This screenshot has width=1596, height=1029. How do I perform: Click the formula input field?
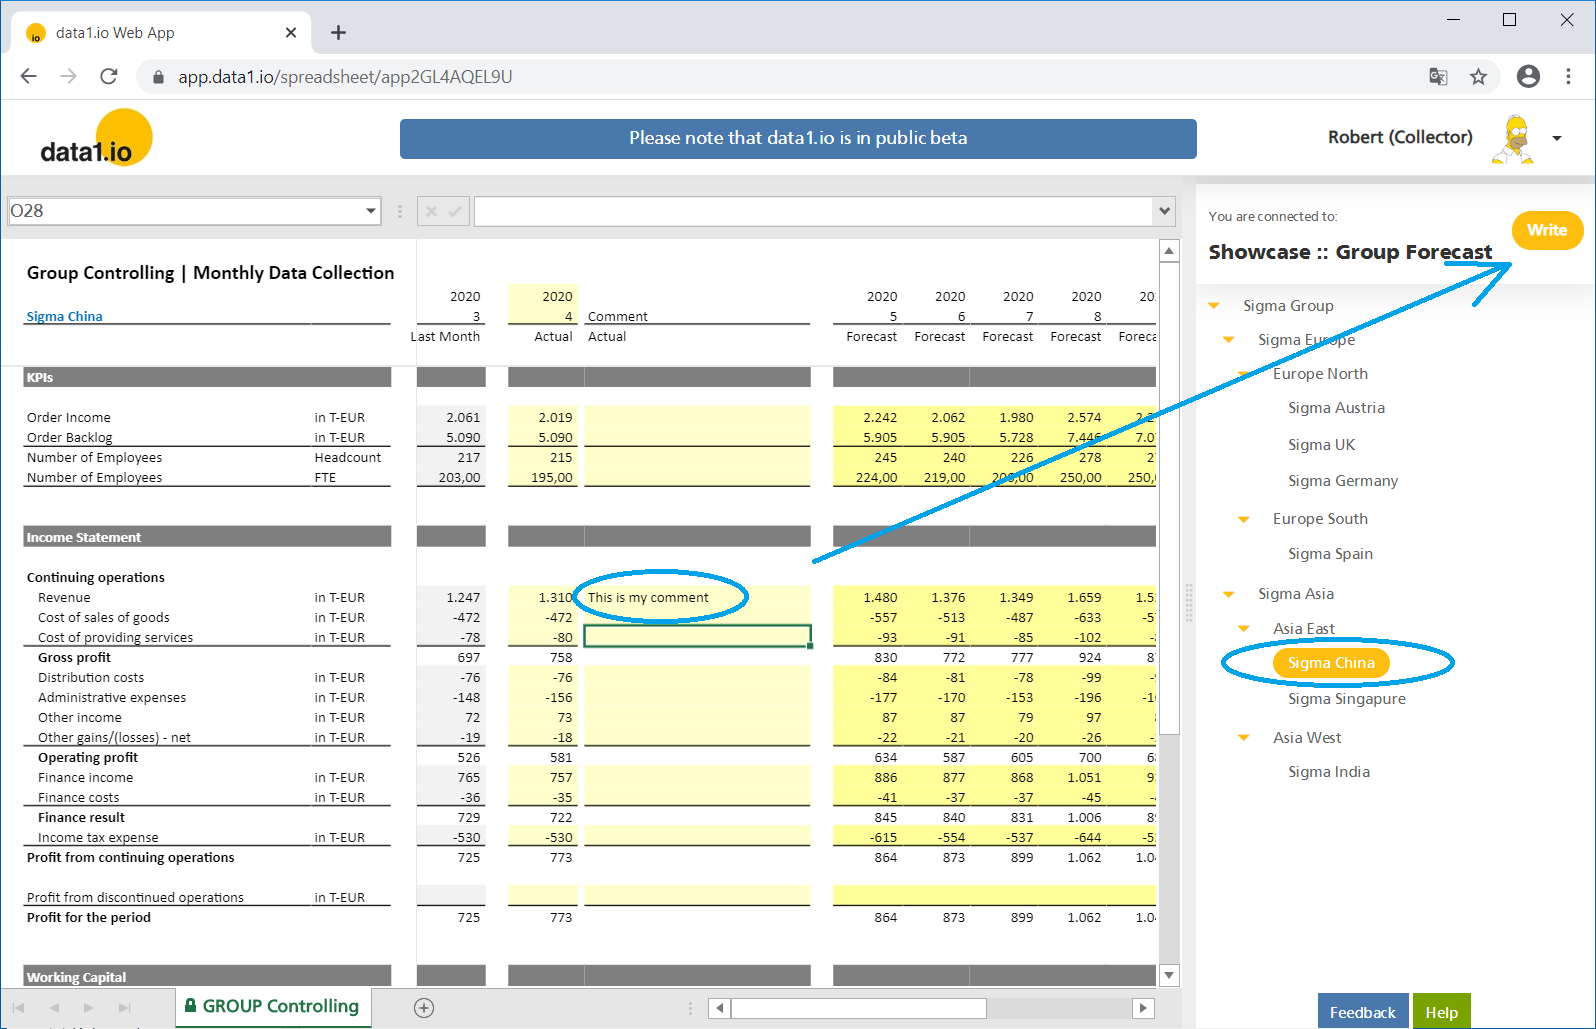(814, 211)
